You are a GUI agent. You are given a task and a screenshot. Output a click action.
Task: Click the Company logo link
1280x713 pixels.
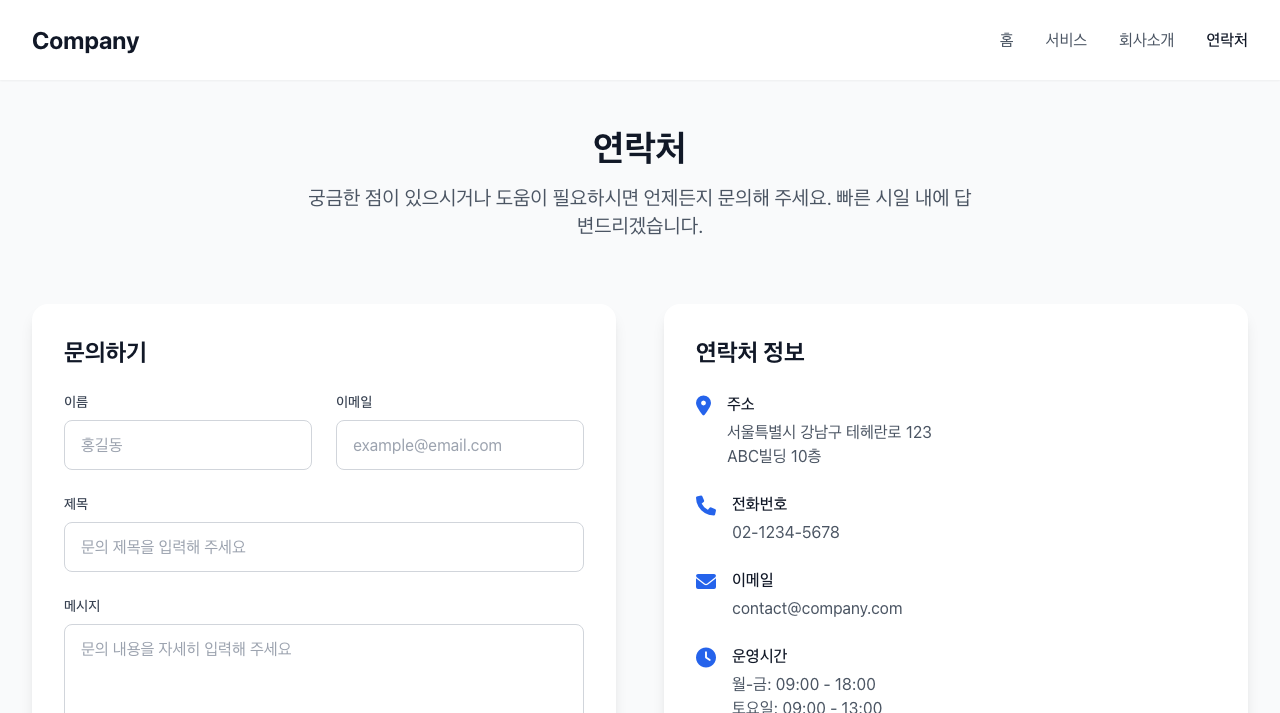point(86,40)
